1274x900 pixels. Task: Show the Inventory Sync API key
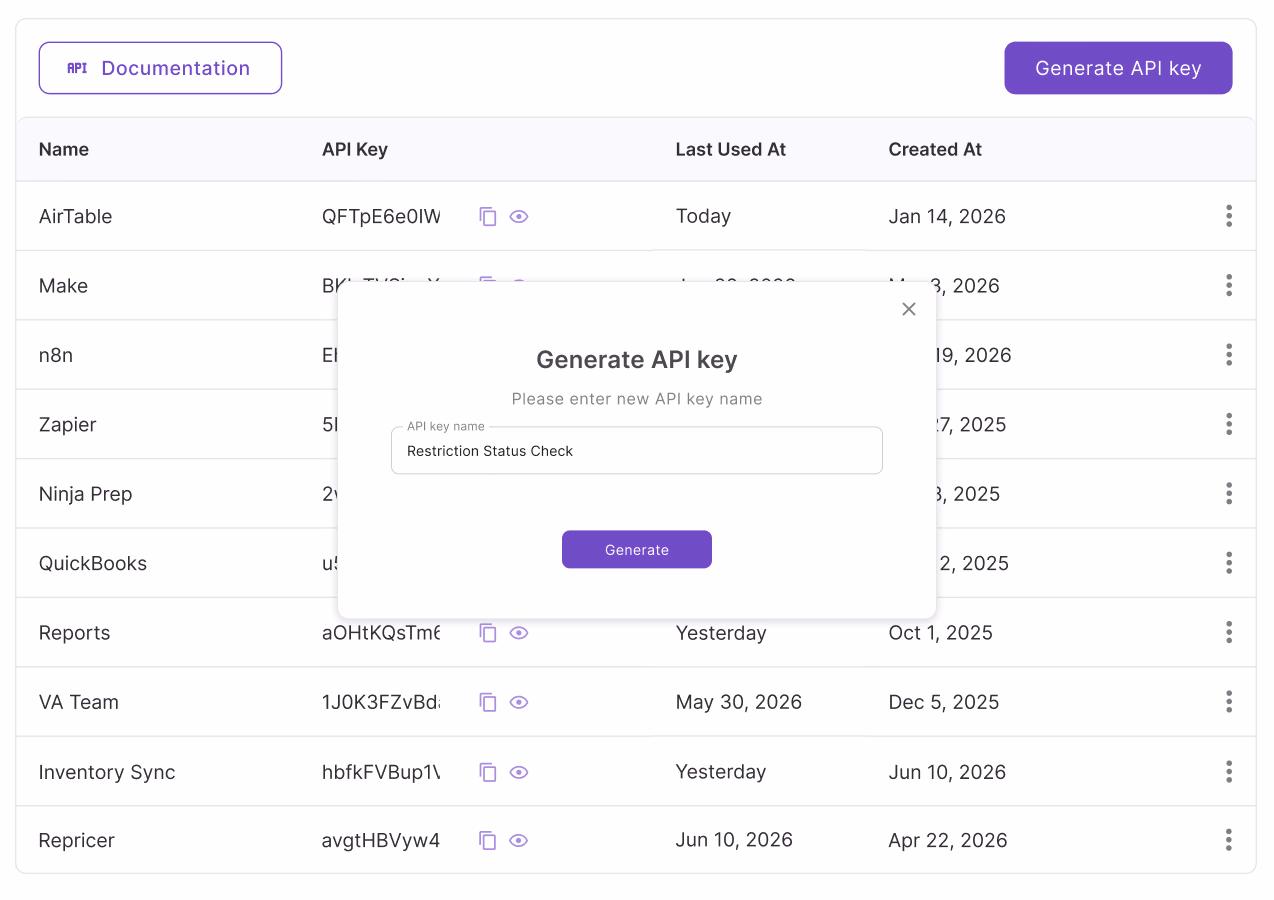click(518, 772)
